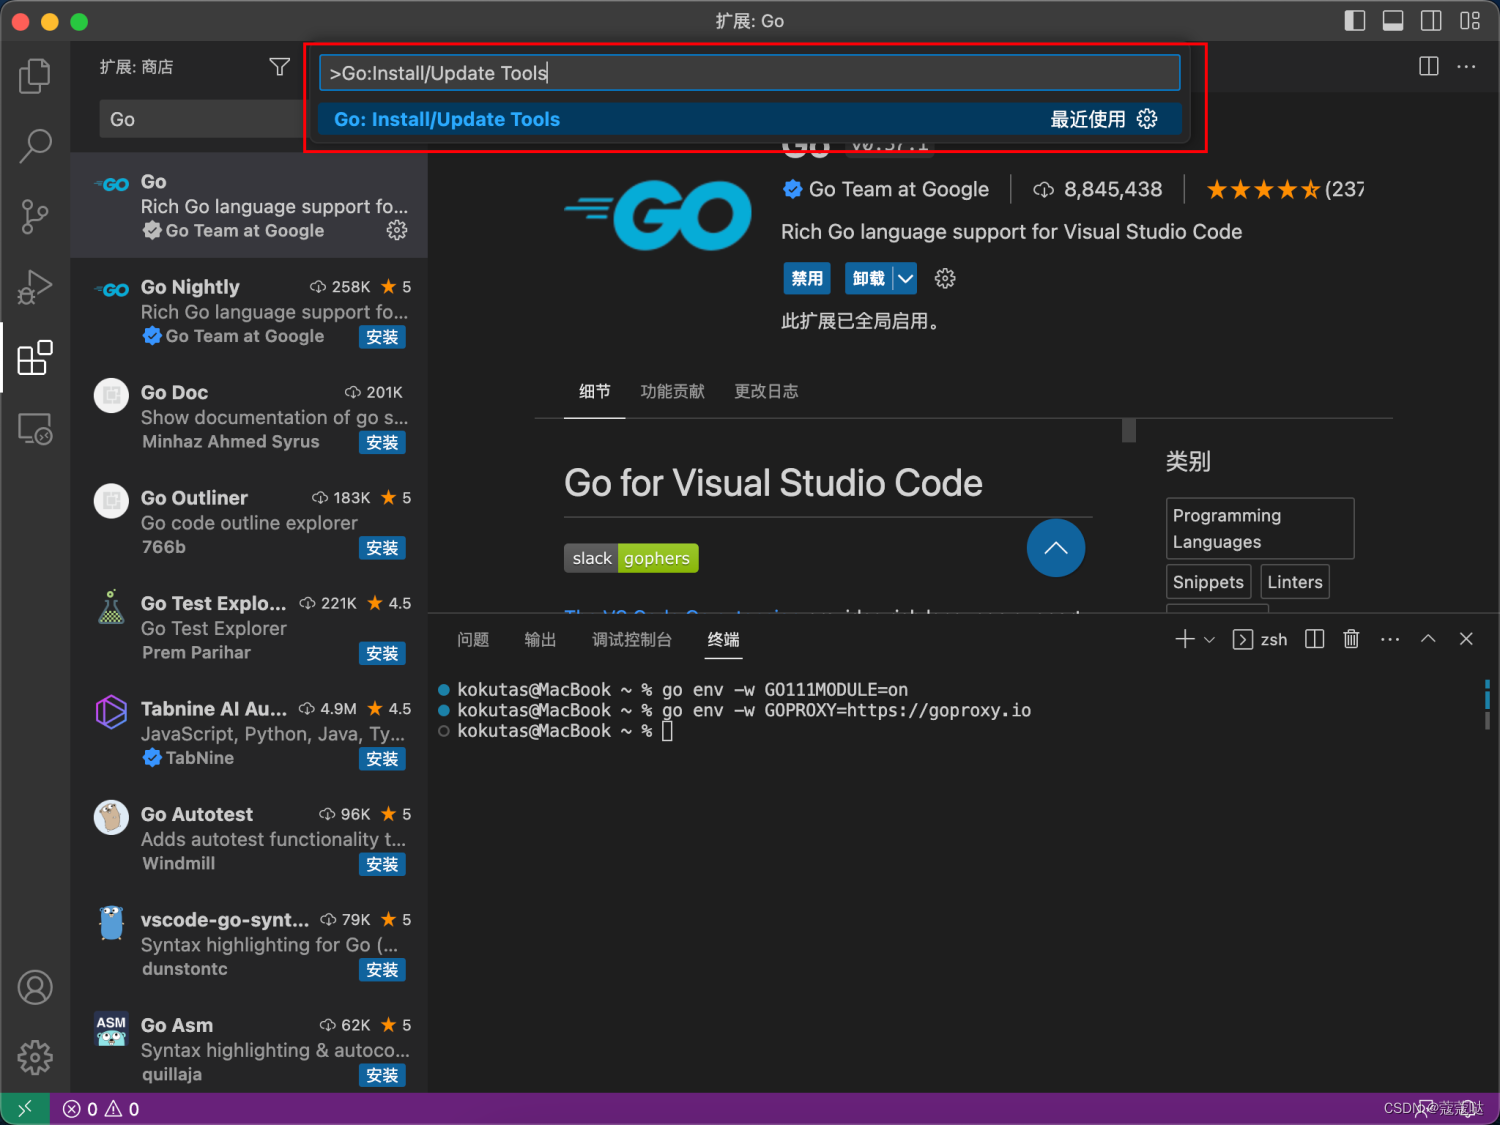The height and width of the screenshot is (1125, 1500).
Task: Open uninstall dropdown arrow next to 卸载
Action: click(x=905, y=279)
